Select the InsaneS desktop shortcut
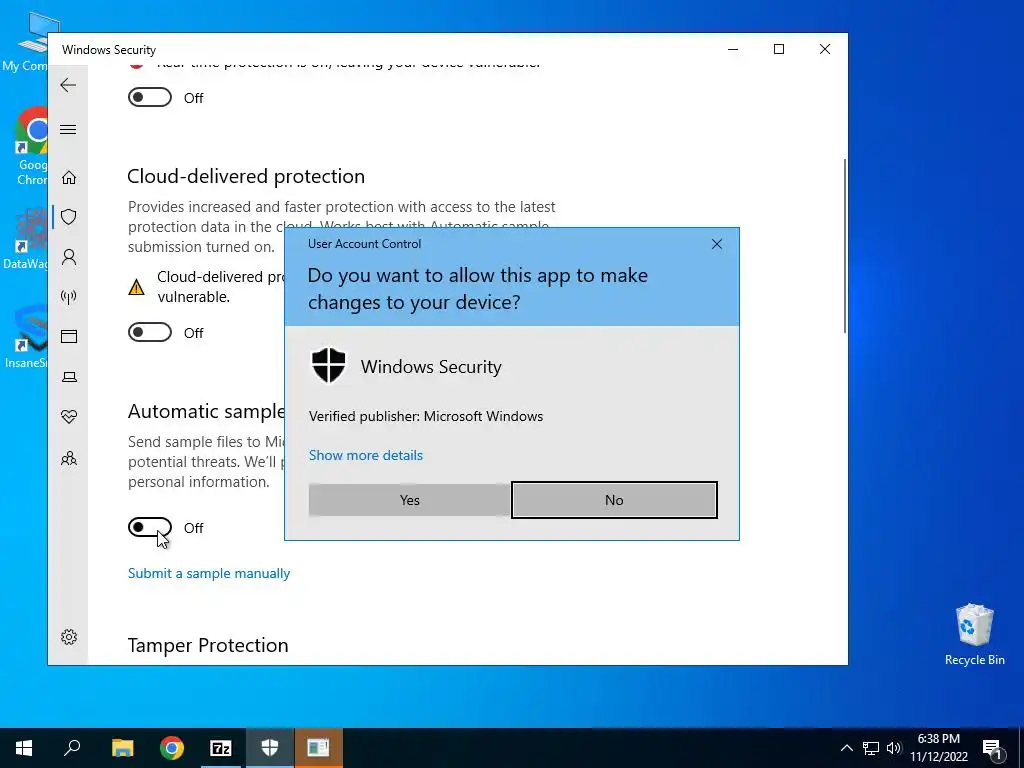The height and width of the screenshot is (768, 1024). pos(26,338)
